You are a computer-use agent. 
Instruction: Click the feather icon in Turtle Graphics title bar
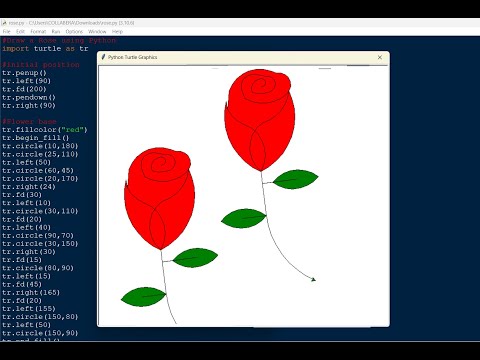pos(103,57)
